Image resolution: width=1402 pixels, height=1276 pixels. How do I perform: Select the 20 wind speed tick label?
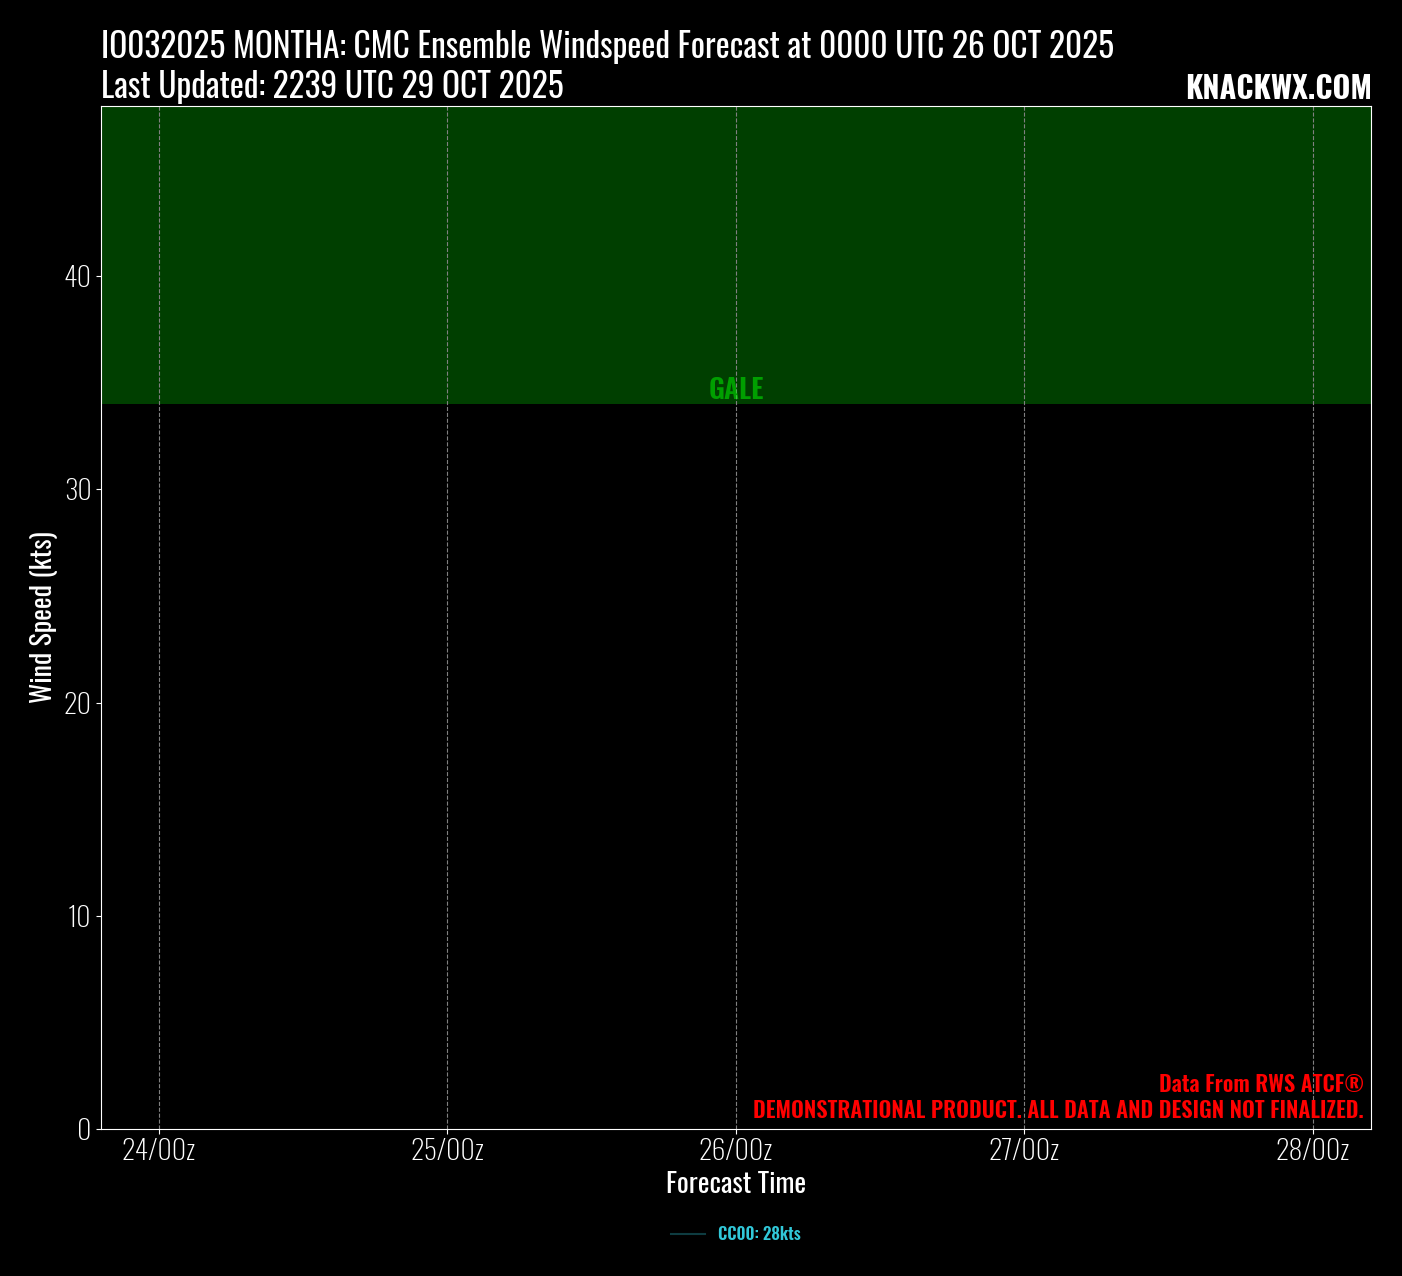point(77,703)
